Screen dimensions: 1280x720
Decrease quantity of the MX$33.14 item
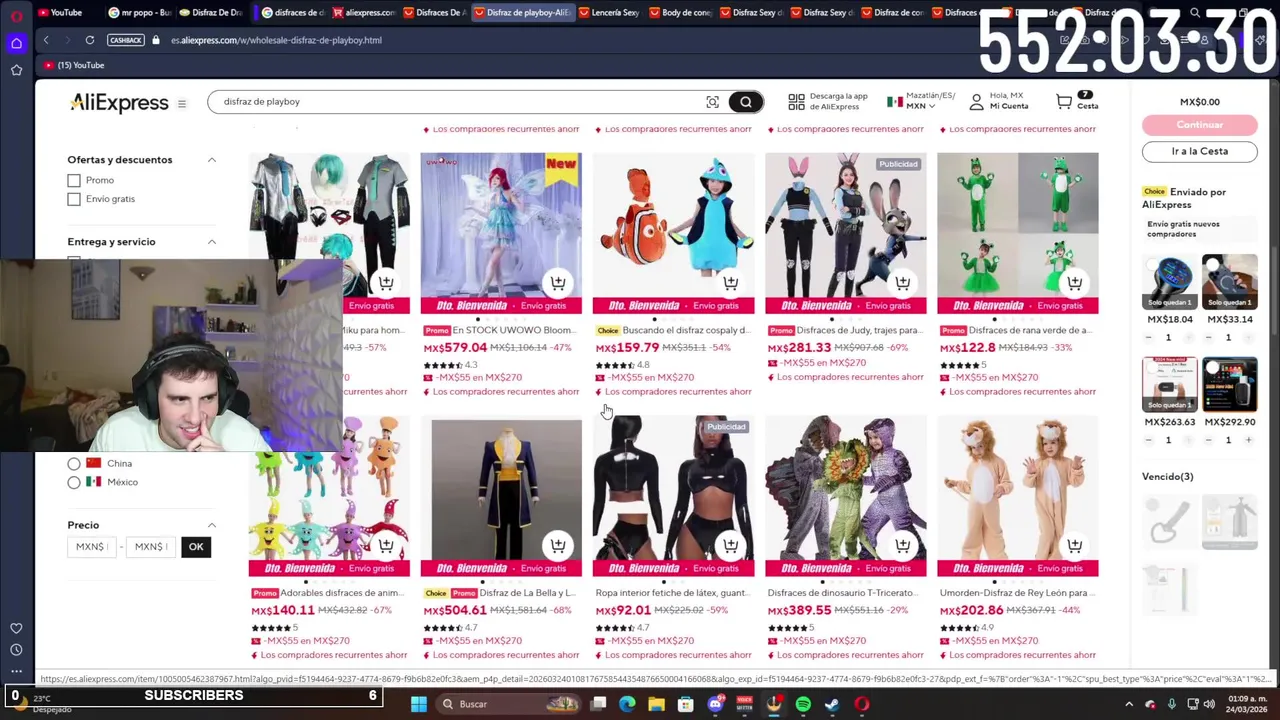coord(1209,337)
